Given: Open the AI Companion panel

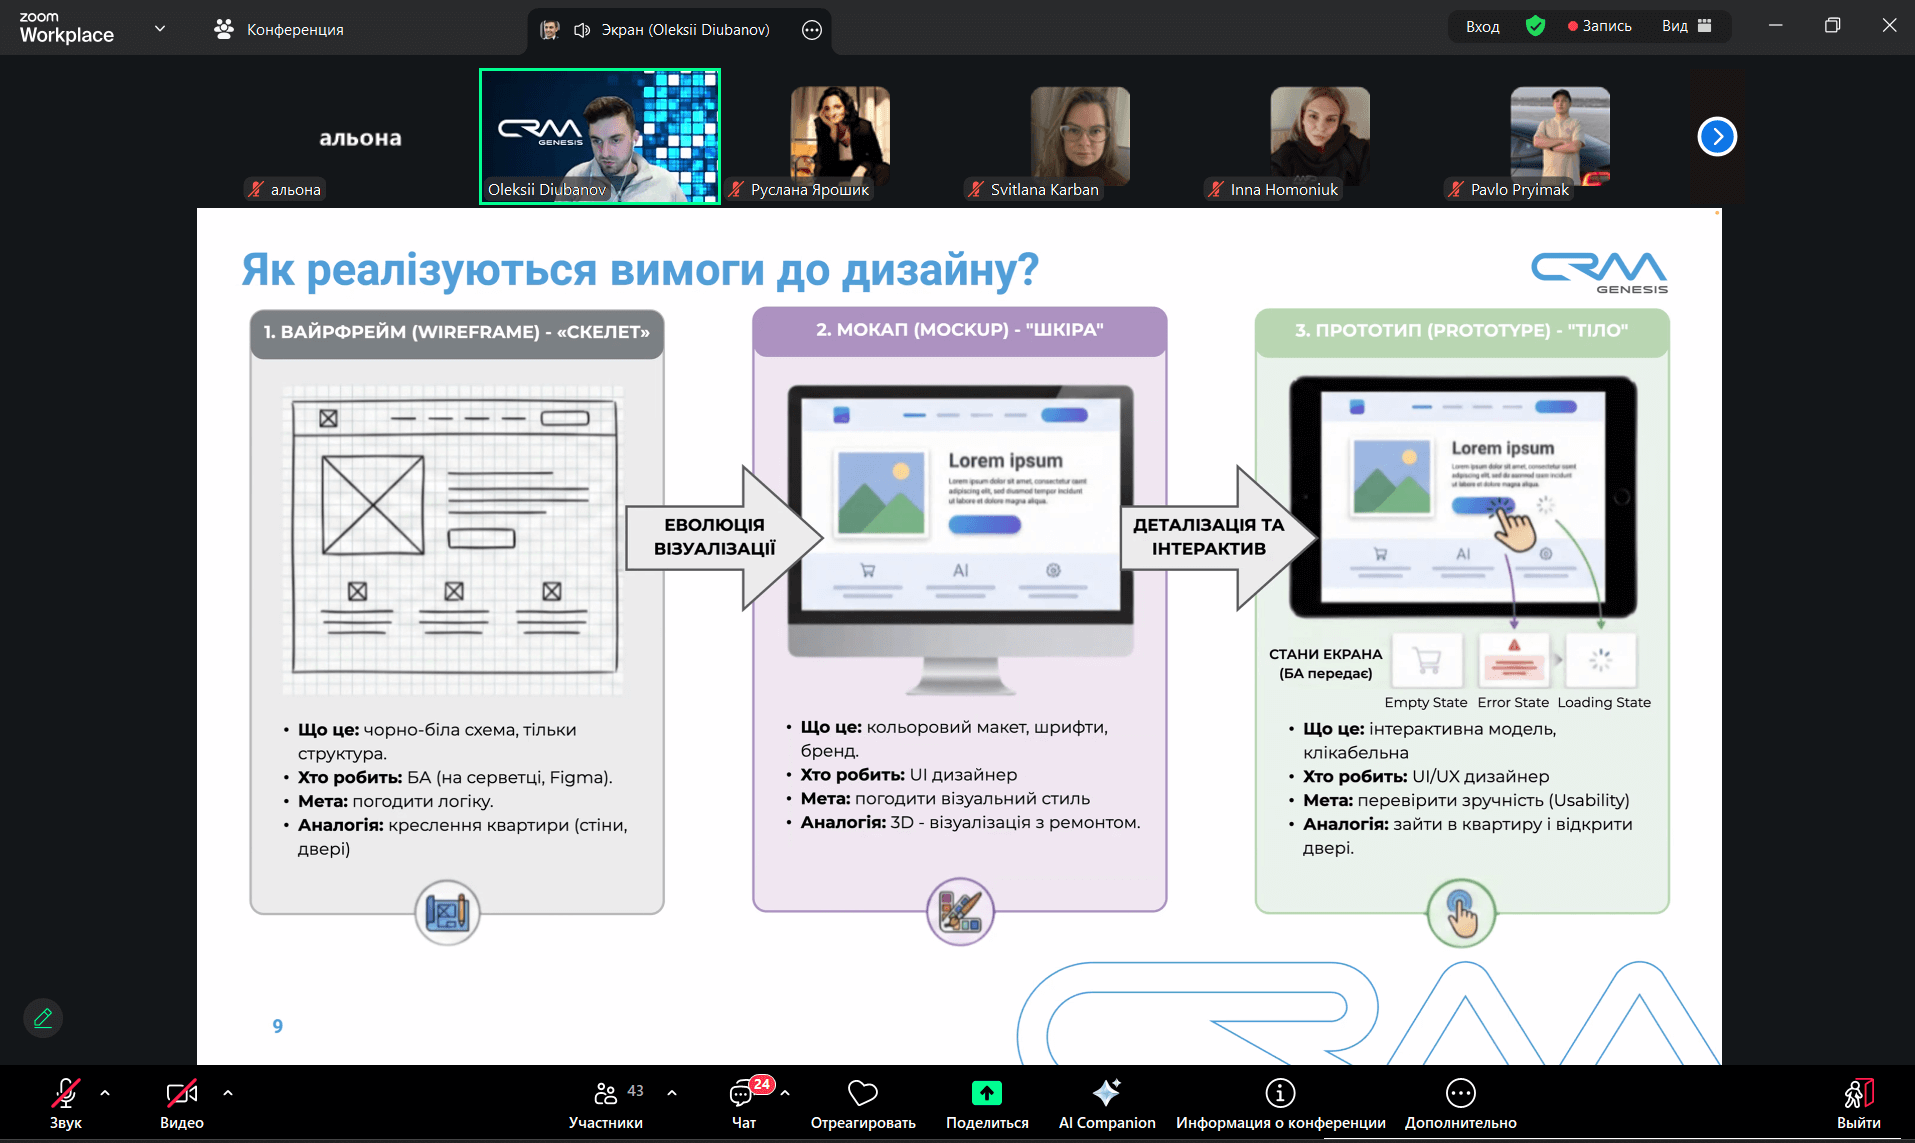Looking at the screenshot, I should click(1106, 1103).
